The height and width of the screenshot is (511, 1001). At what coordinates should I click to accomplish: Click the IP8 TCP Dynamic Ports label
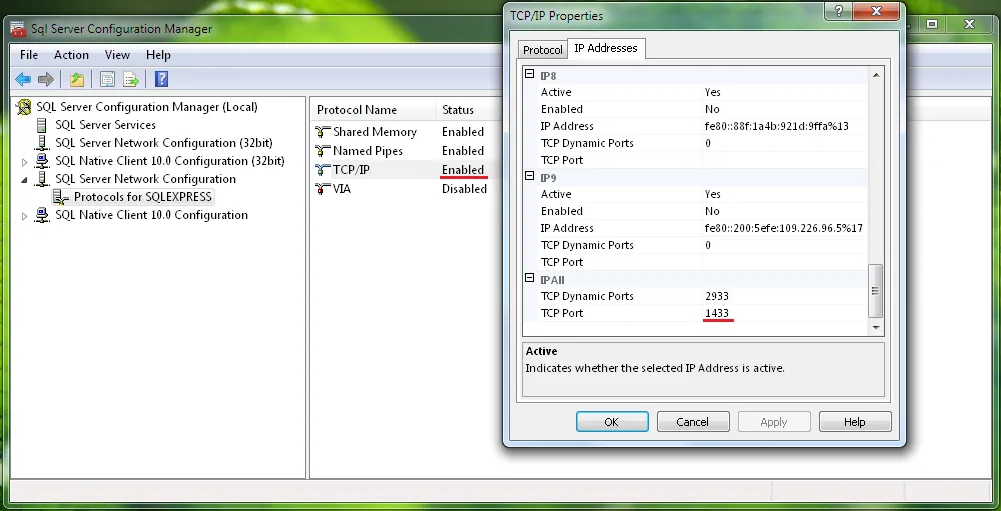coord(587,143)
